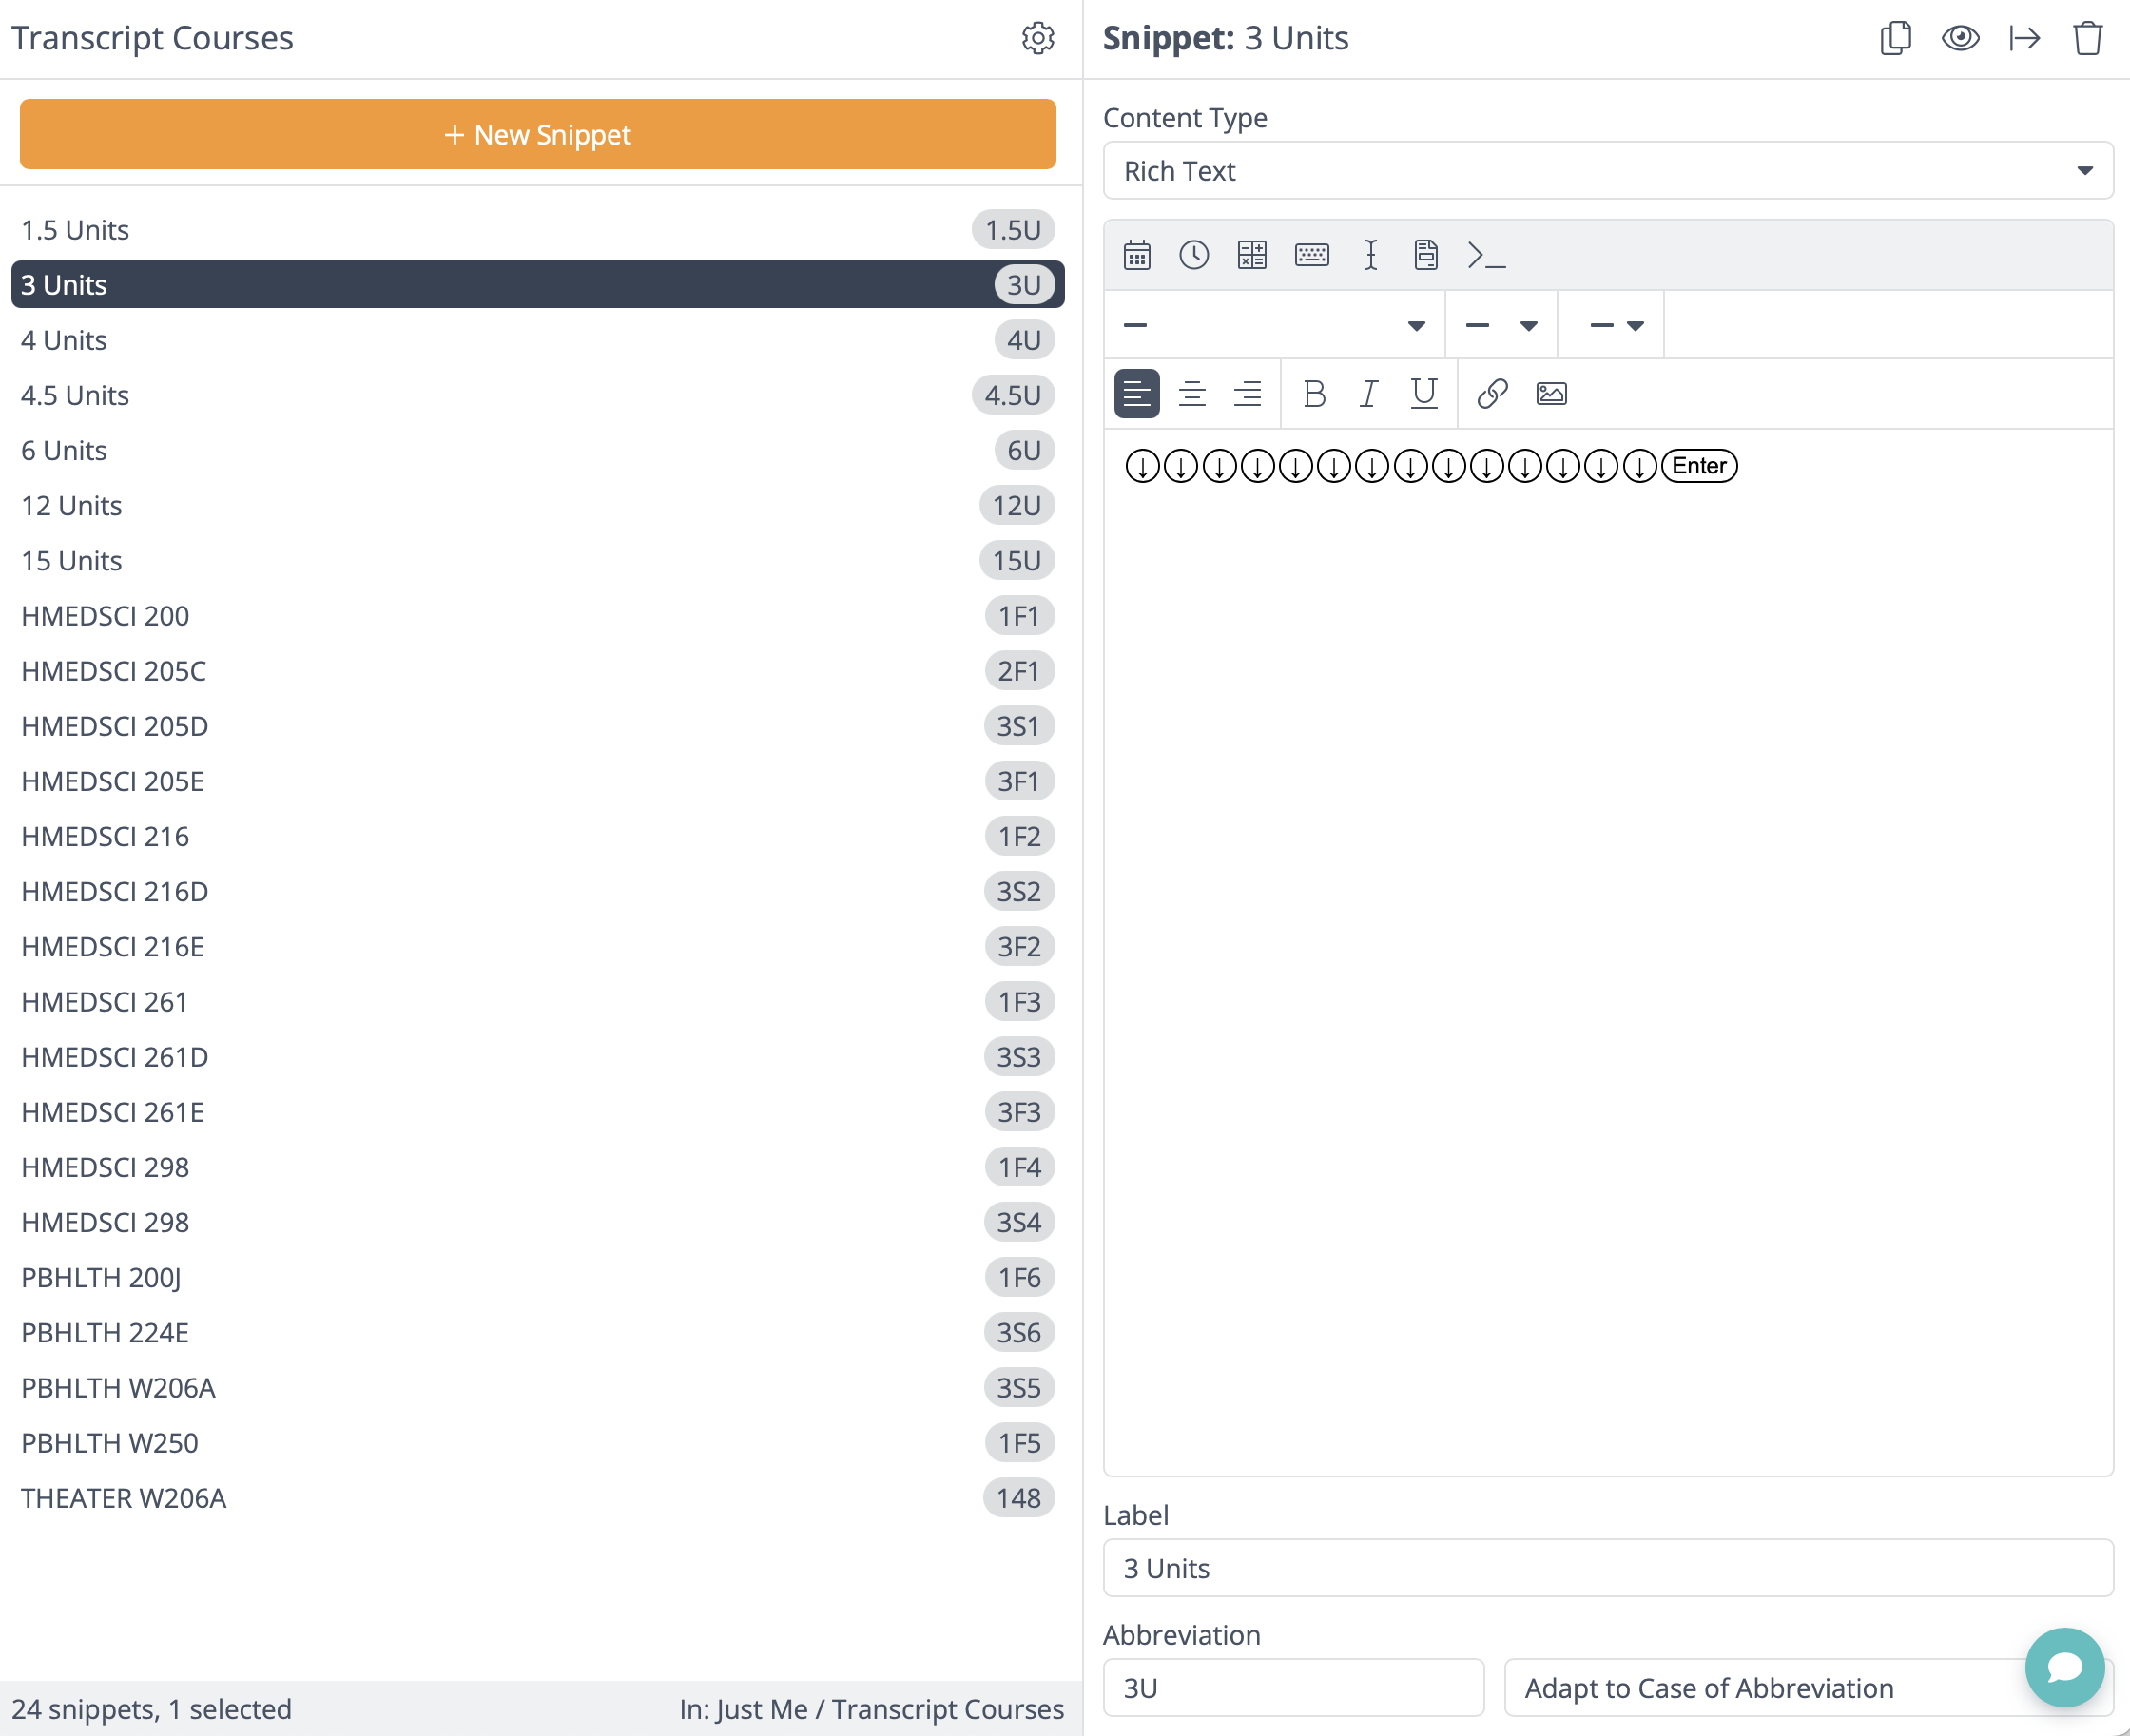Toggle snippet preview with the eye icon

click(x=1960, y=38)
